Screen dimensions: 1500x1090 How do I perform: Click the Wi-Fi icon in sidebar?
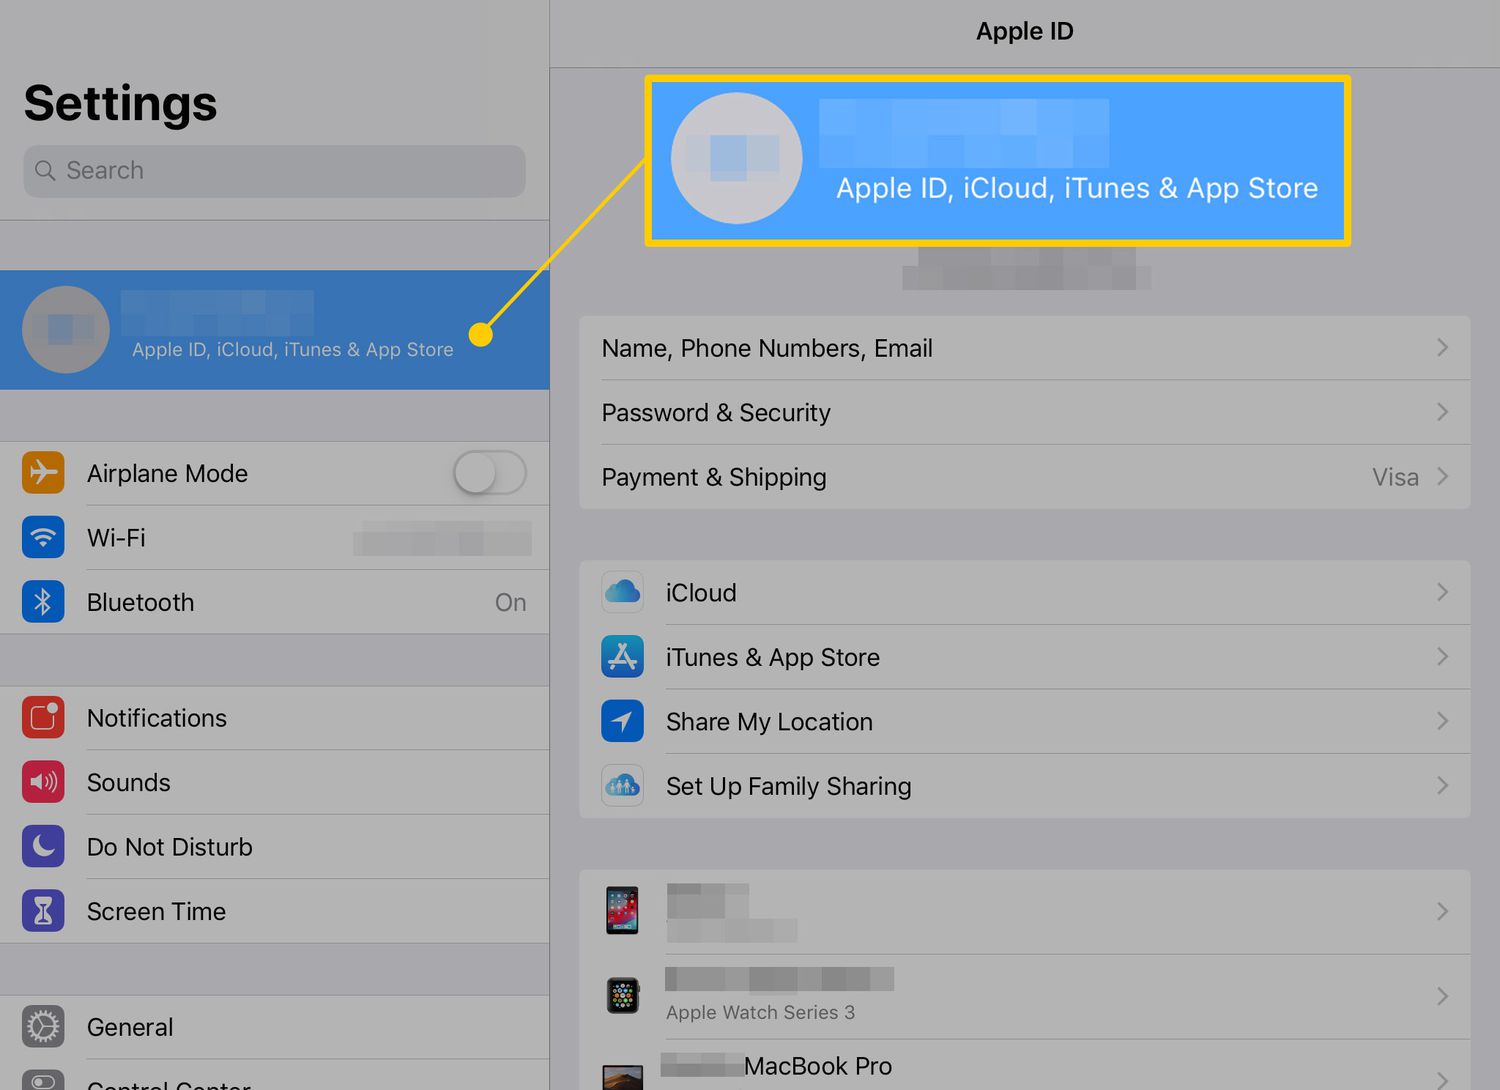(x=43, y=538)
